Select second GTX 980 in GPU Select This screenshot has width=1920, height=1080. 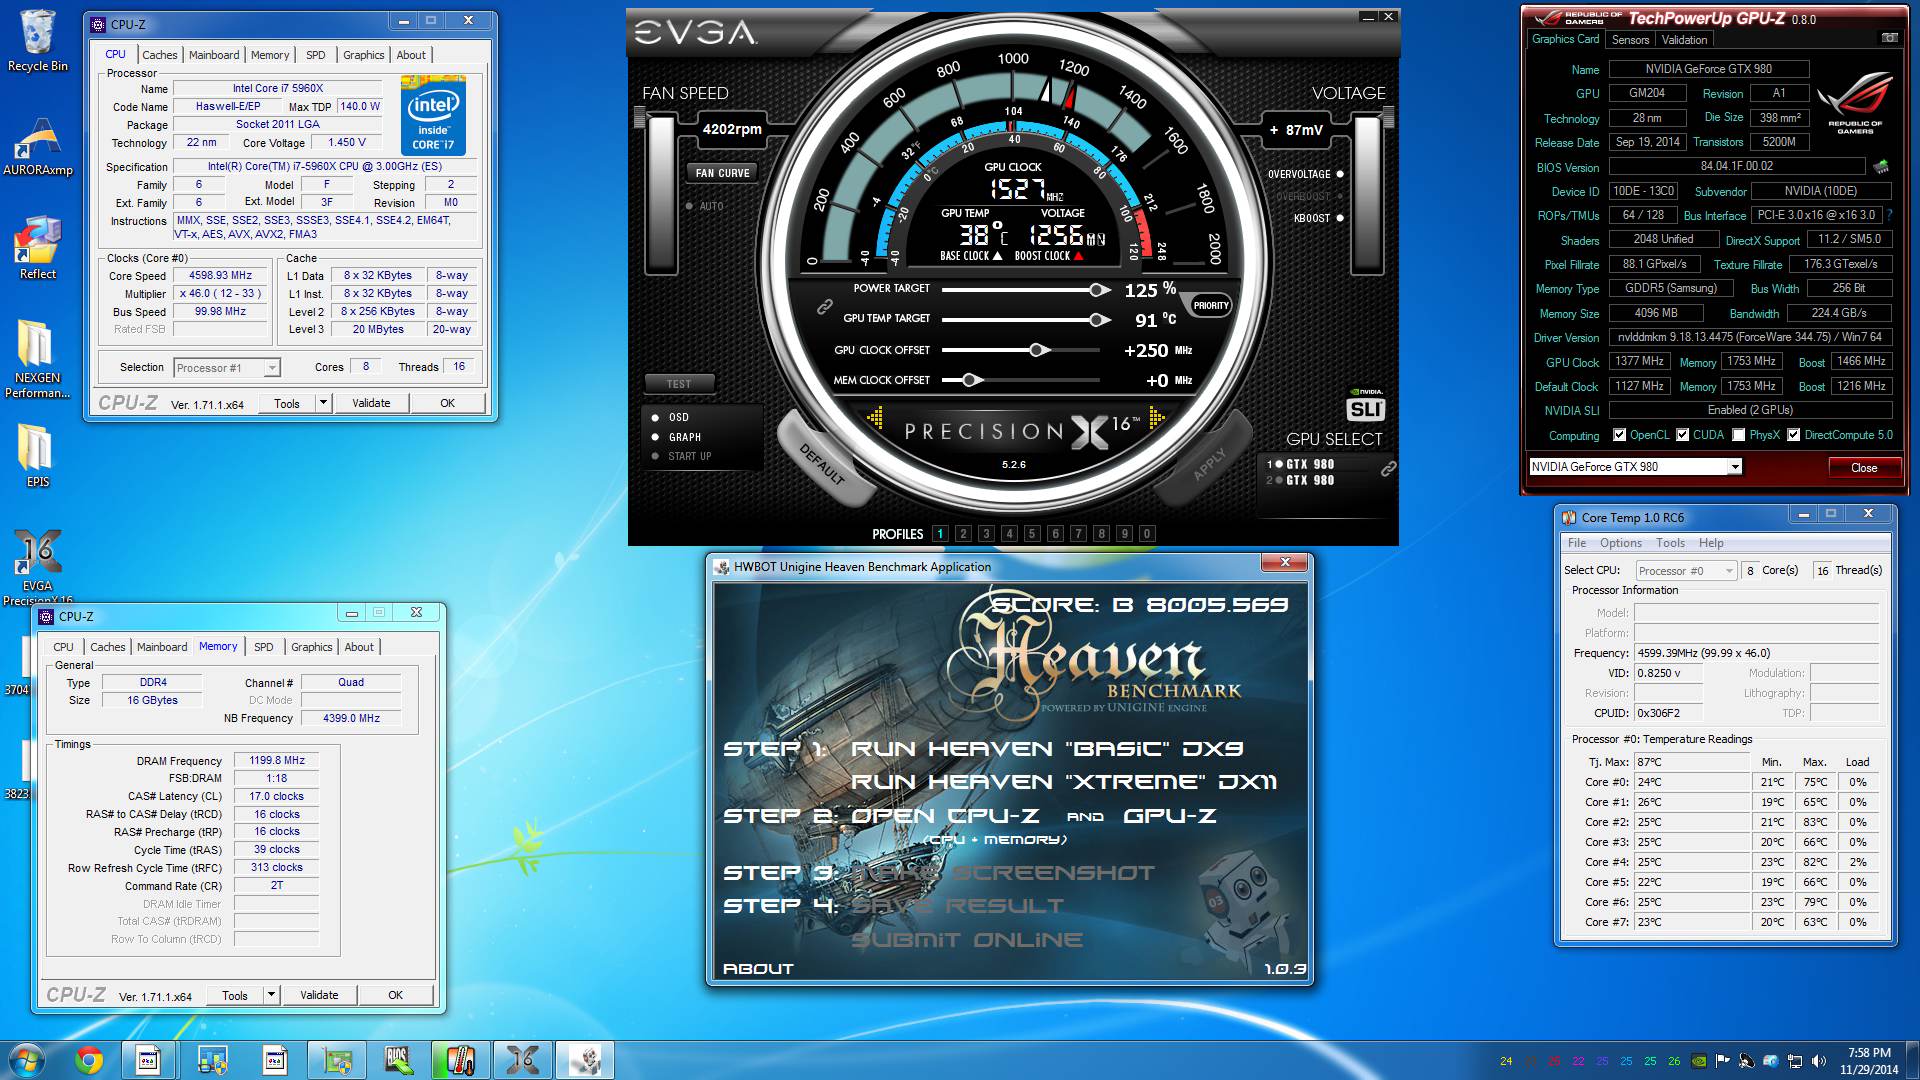coord(1301,480)
